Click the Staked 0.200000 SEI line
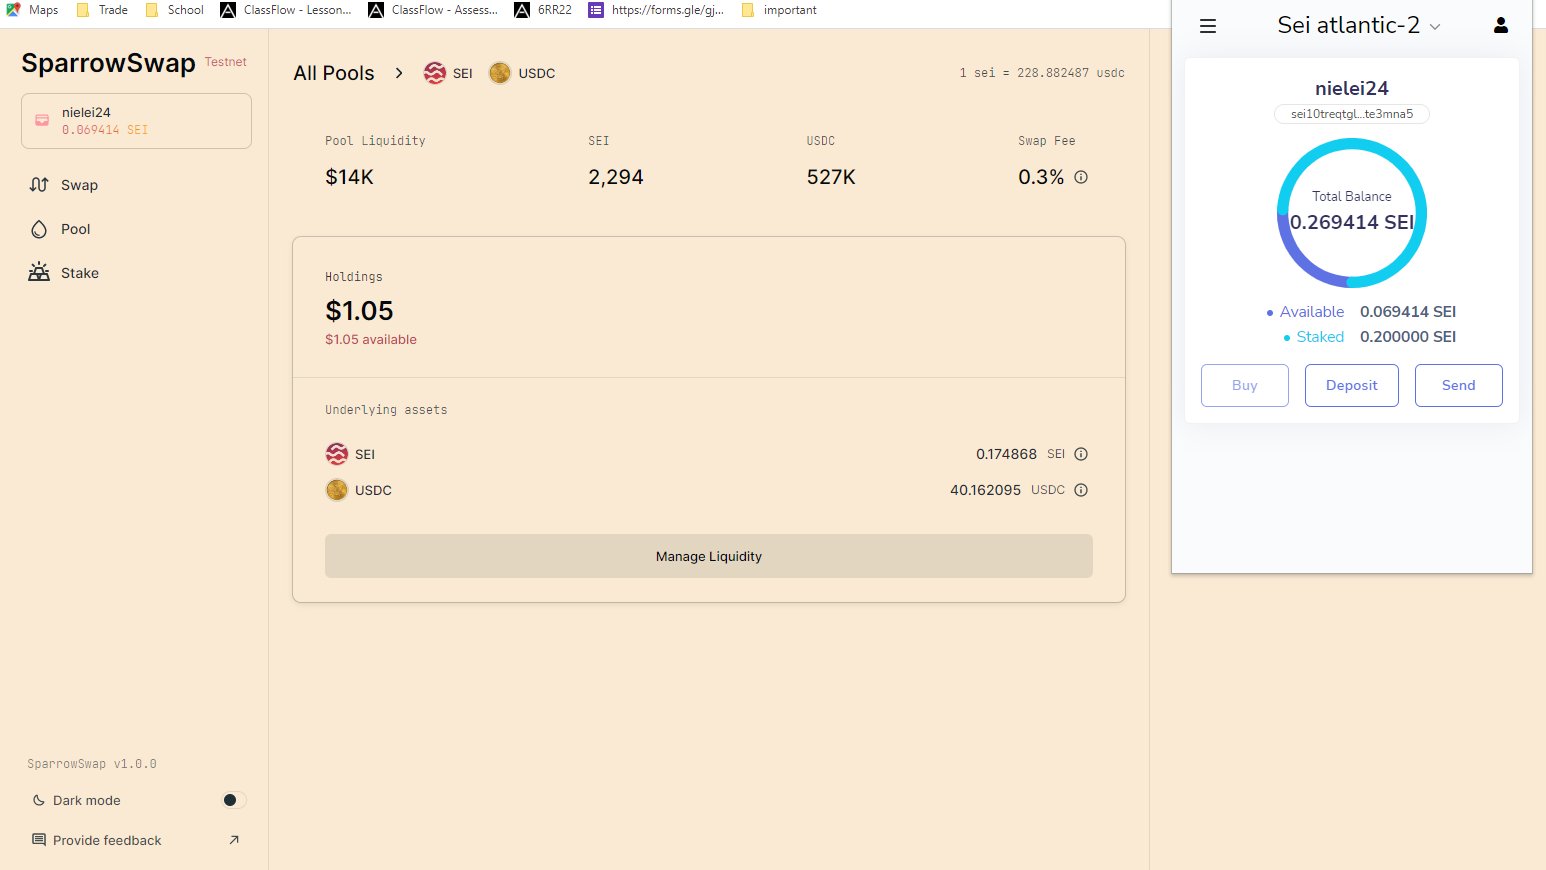The height and width of the screenshot is (870, 1546). pos(1369,337)
